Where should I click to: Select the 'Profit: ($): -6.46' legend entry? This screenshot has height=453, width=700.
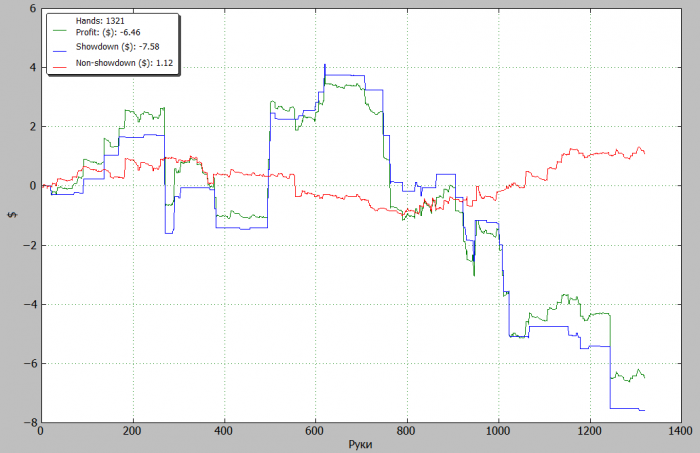tap(108, 32)
